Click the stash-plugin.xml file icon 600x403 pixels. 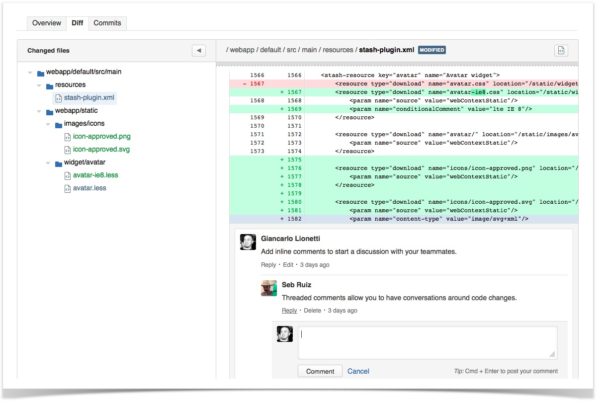click(56, 98)
